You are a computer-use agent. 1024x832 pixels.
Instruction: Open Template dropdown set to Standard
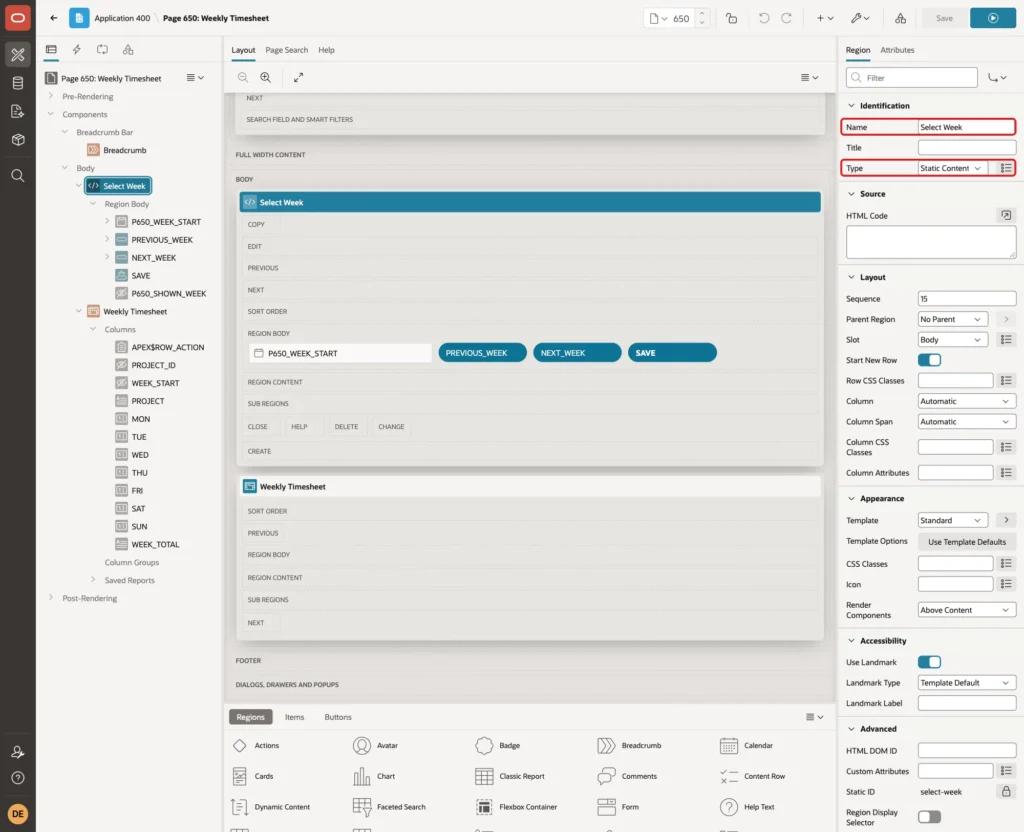click(952, 520)
